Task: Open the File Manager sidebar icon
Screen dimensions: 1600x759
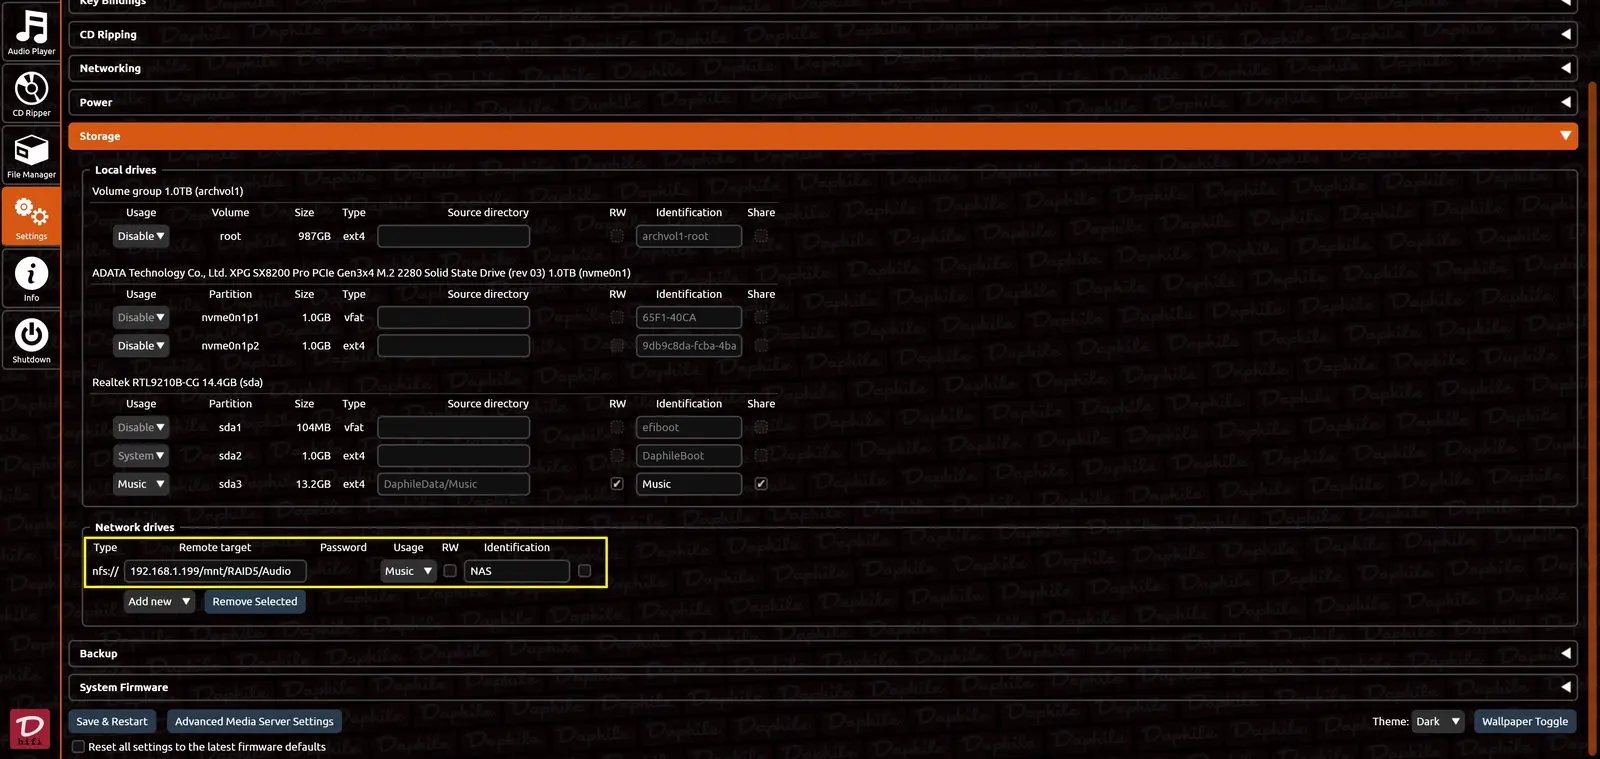Action: [x=31, y=155]
